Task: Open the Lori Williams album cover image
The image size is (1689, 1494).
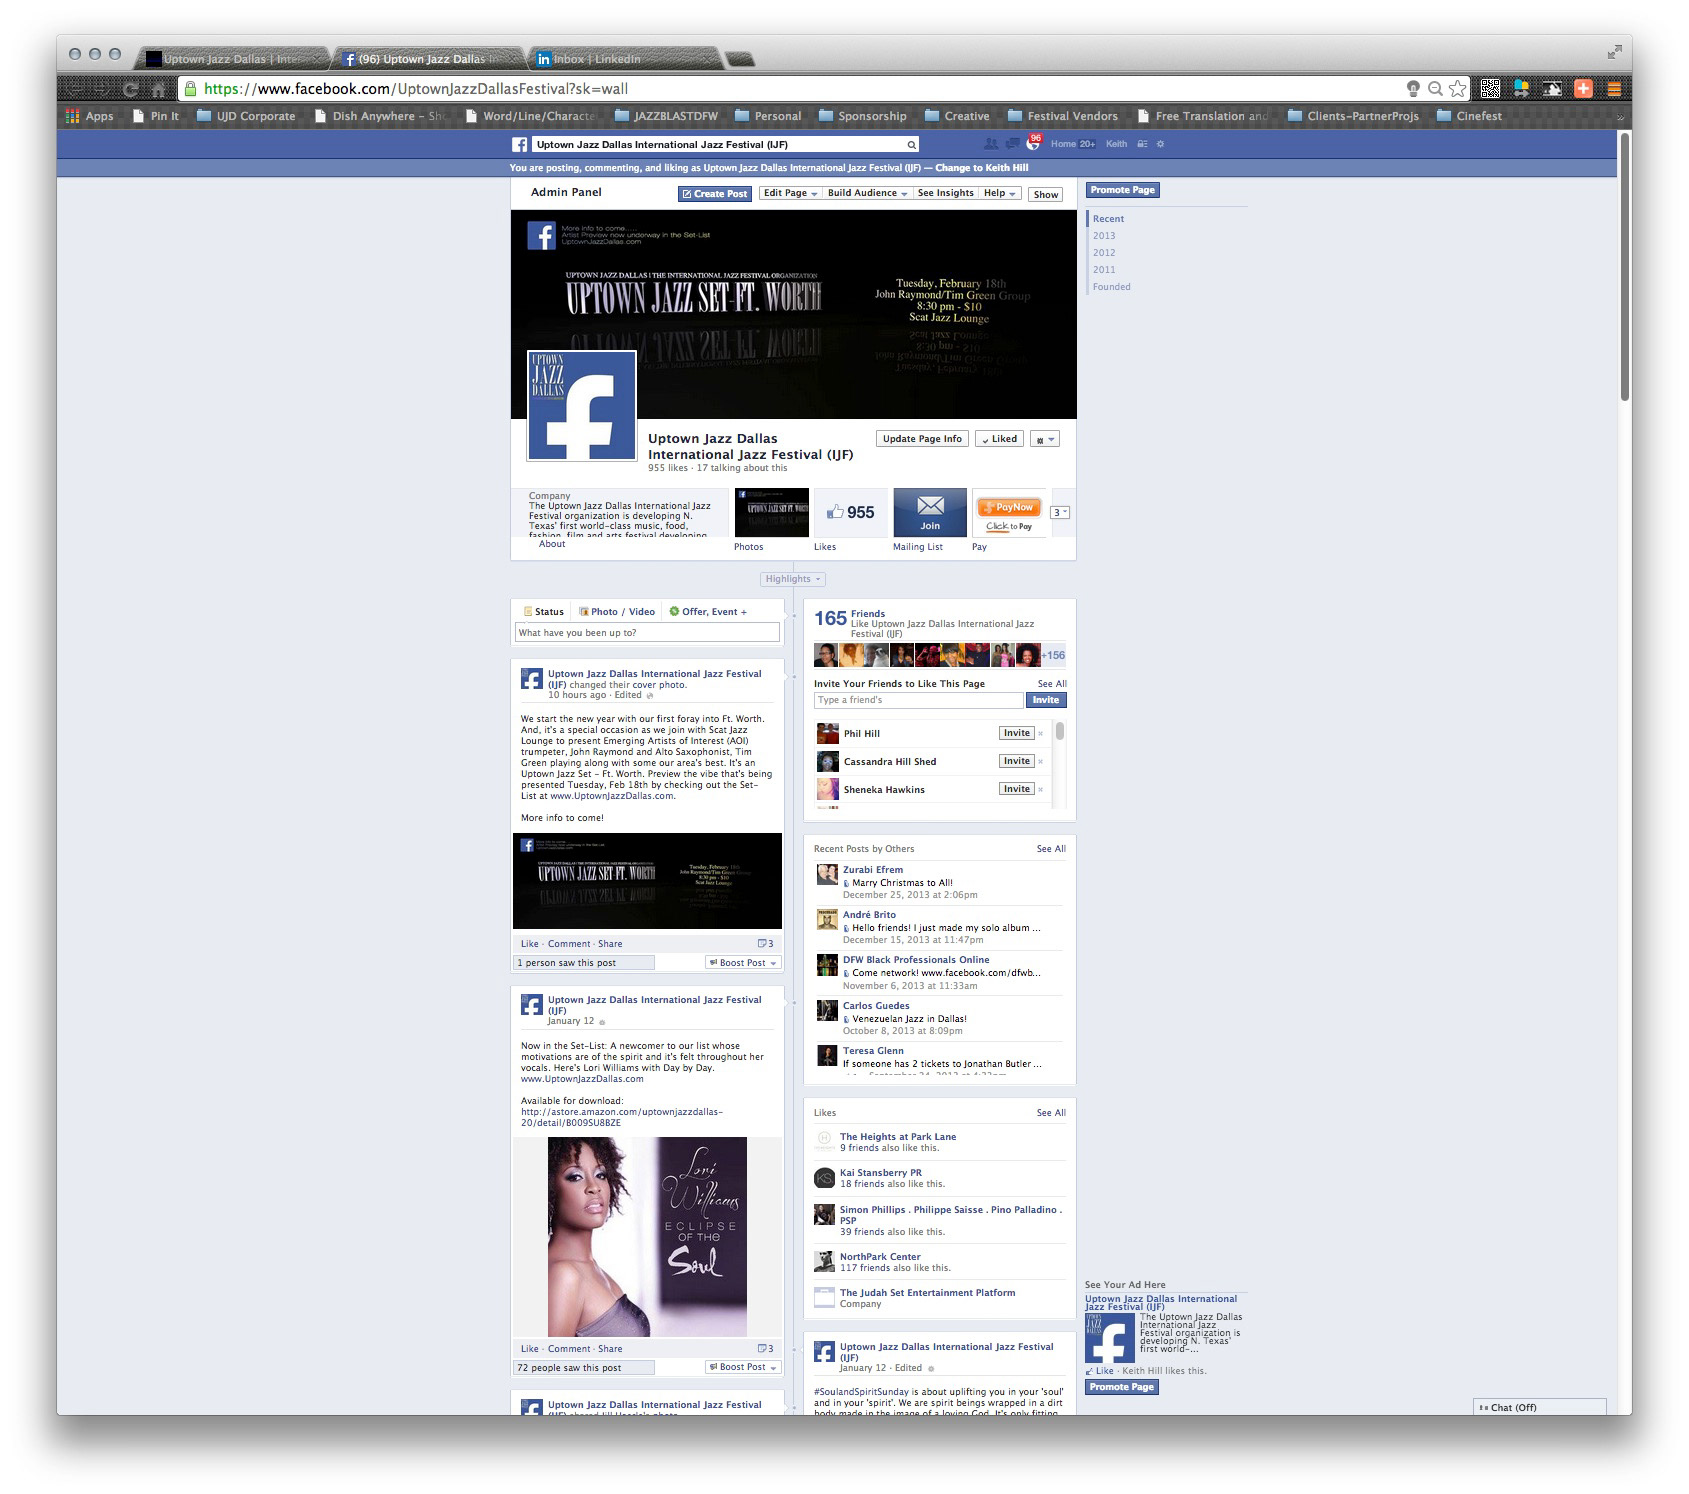Action: 647,1237
